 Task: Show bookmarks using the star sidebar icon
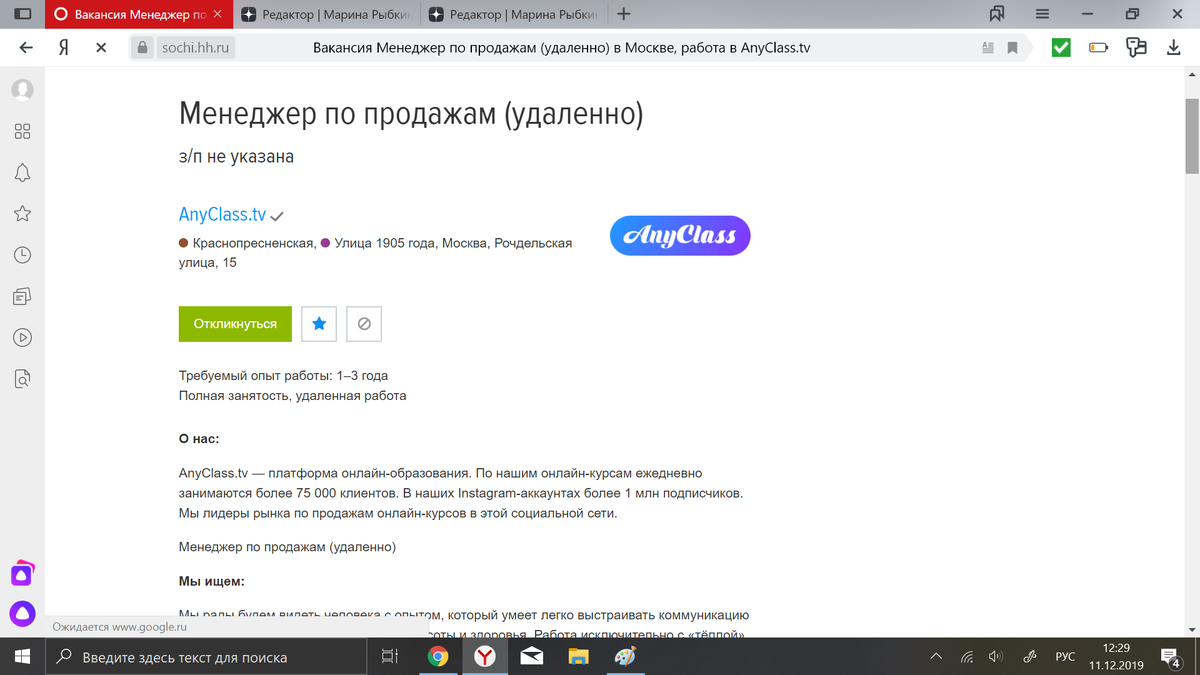[x=22, y=213]
